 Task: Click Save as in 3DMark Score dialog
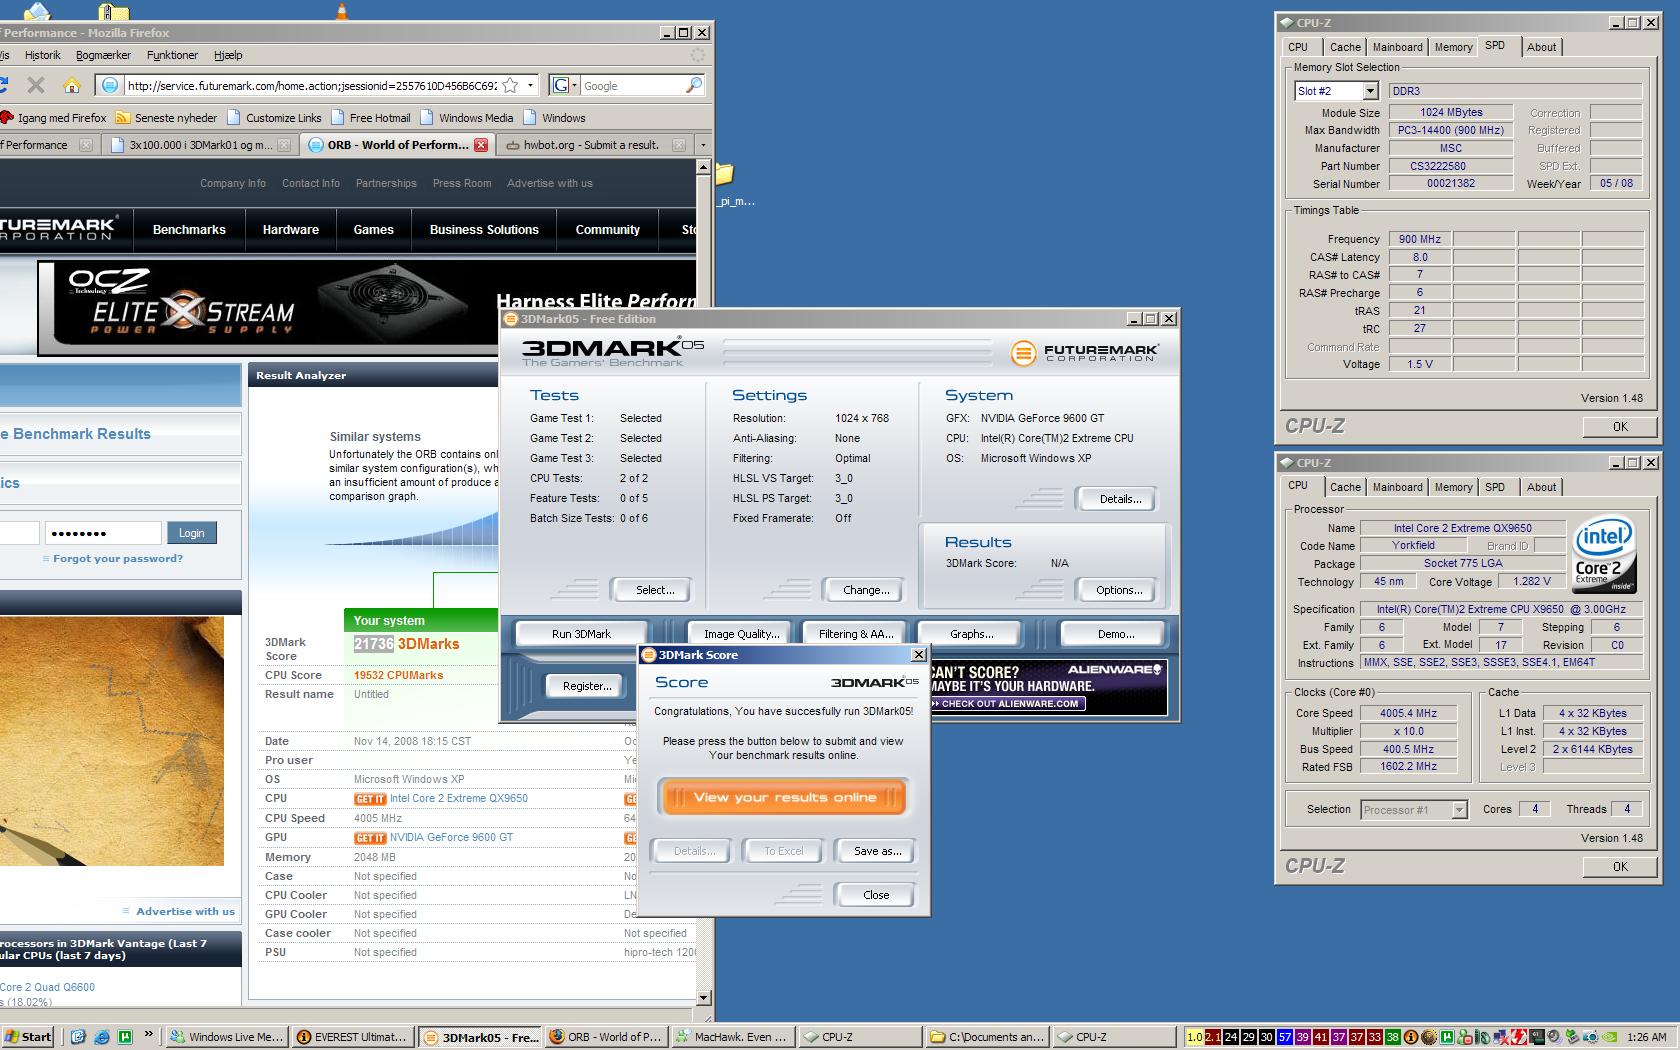click(x=877, y=851)
